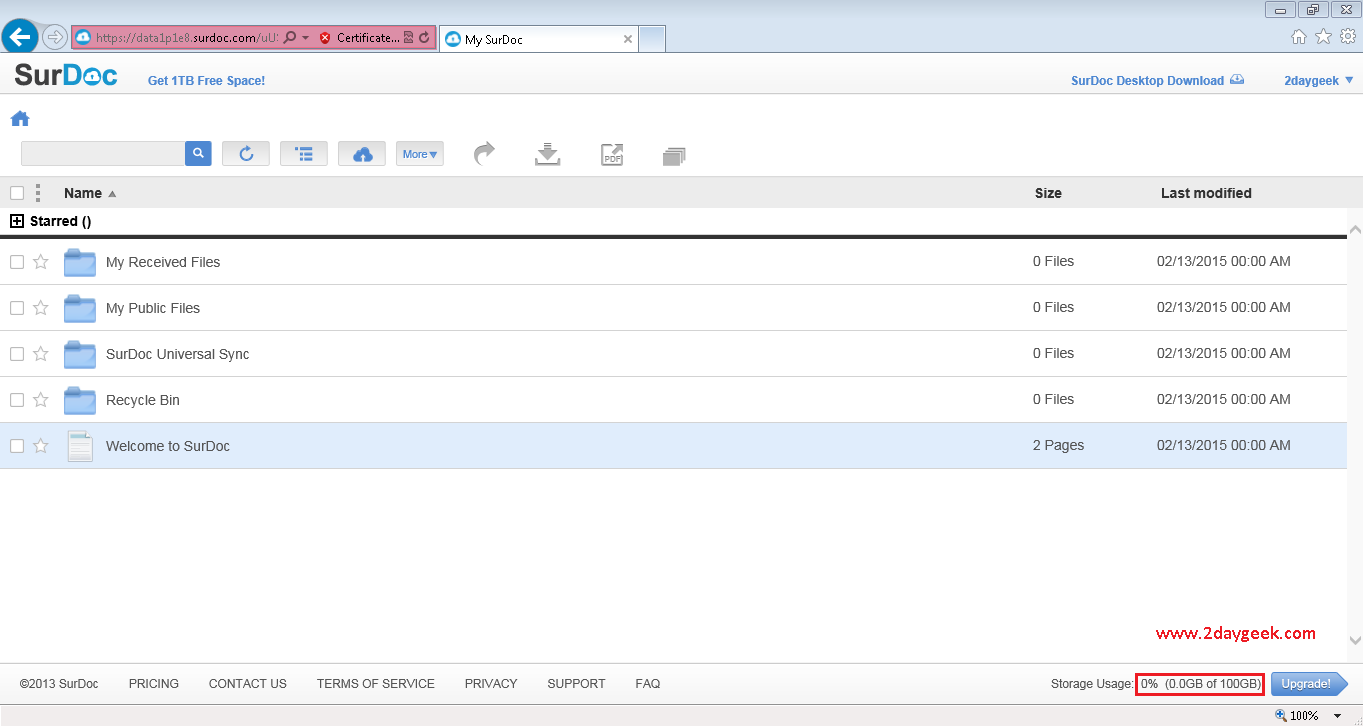Click the Upgrade! button

point(1309,684)
